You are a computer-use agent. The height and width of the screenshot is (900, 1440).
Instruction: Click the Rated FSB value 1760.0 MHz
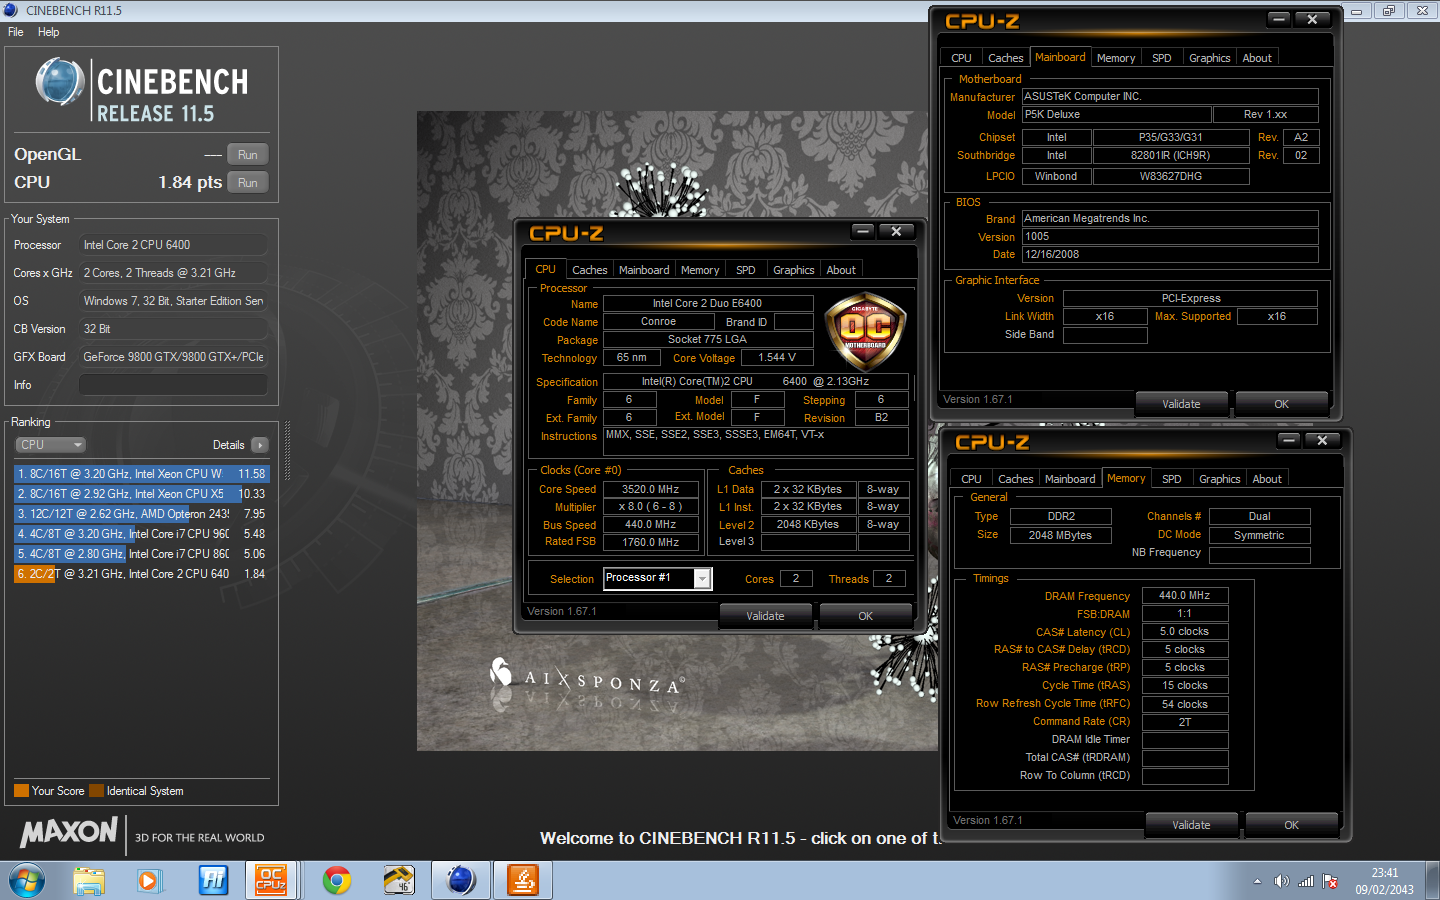(x=650, y=542)
